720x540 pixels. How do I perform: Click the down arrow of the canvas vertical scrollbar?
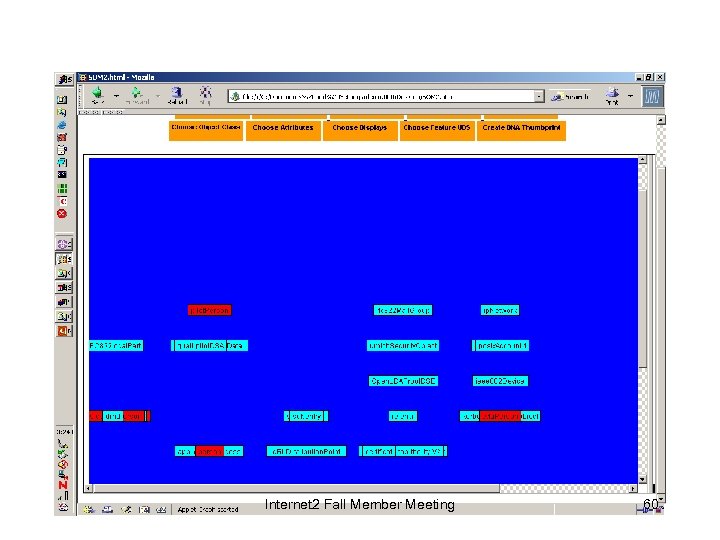tap(642, 479)
